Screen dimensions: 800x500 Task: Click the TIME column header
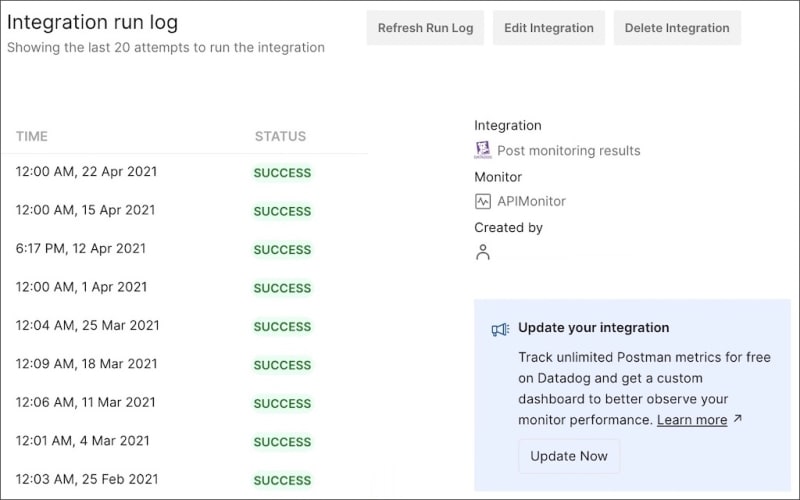tap(32, 136)
